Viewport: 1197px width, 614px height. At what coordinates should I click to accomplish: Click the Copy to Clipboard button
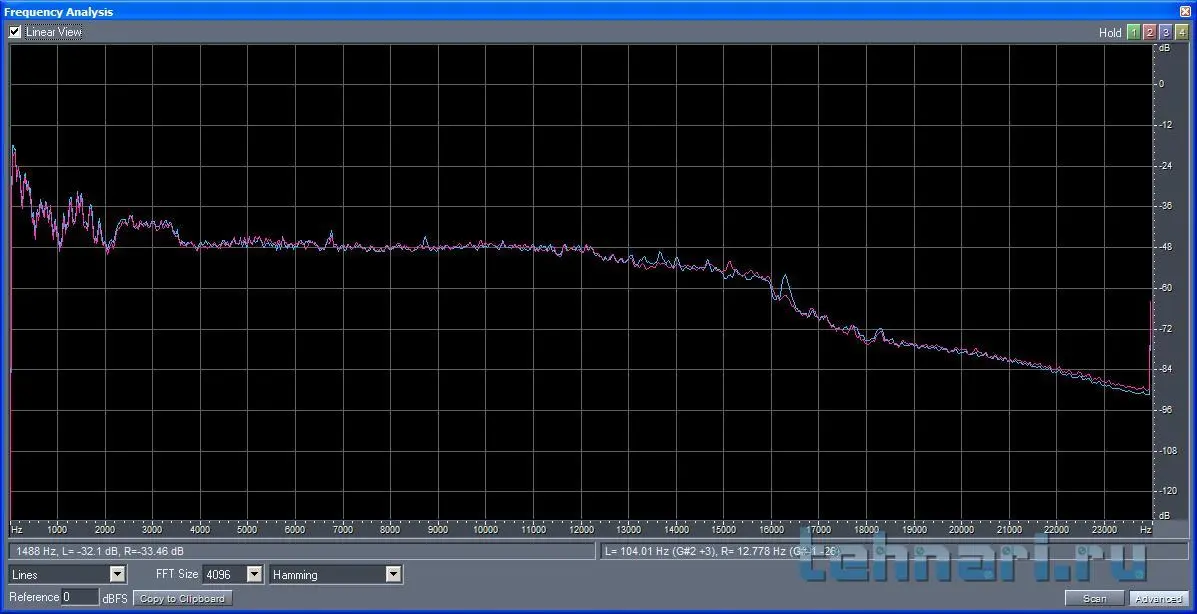pos(182,598)
